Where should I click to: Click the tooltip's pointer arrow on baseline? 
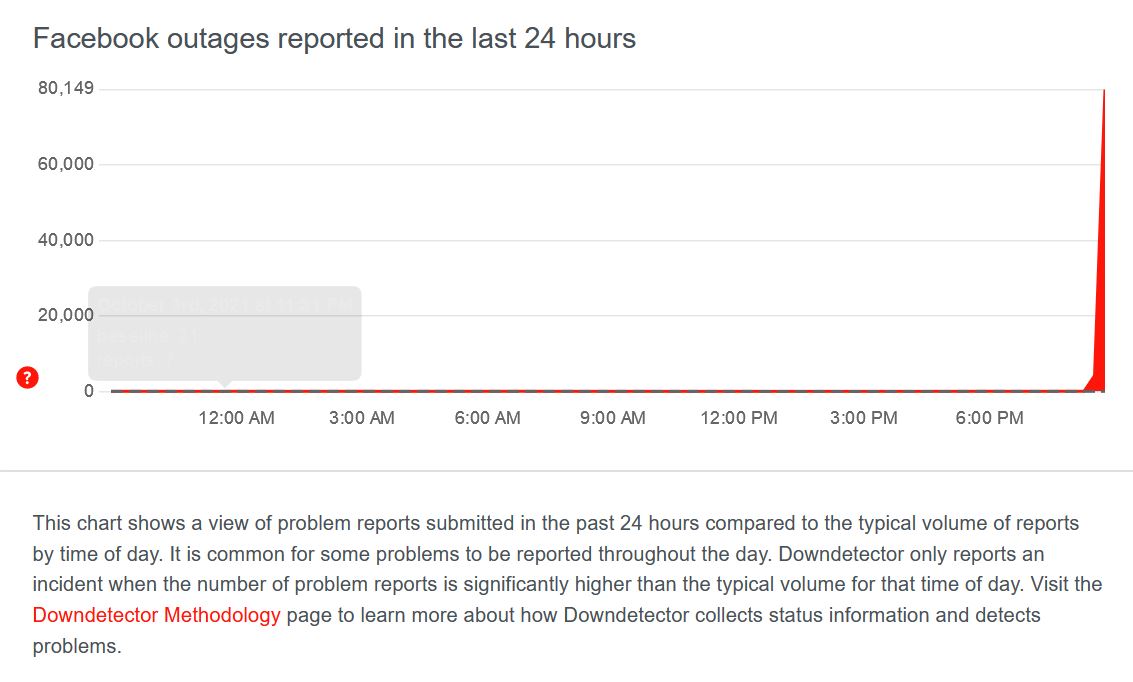pyautogui.click(x=225, y=384)
